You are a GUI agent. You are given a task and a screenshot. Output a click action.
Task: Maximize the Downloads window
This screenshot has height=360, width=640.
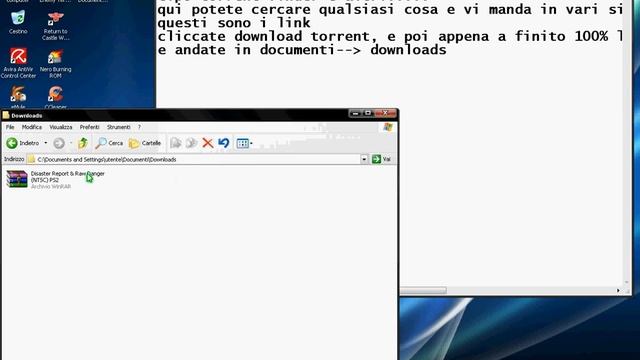(368, 113)
